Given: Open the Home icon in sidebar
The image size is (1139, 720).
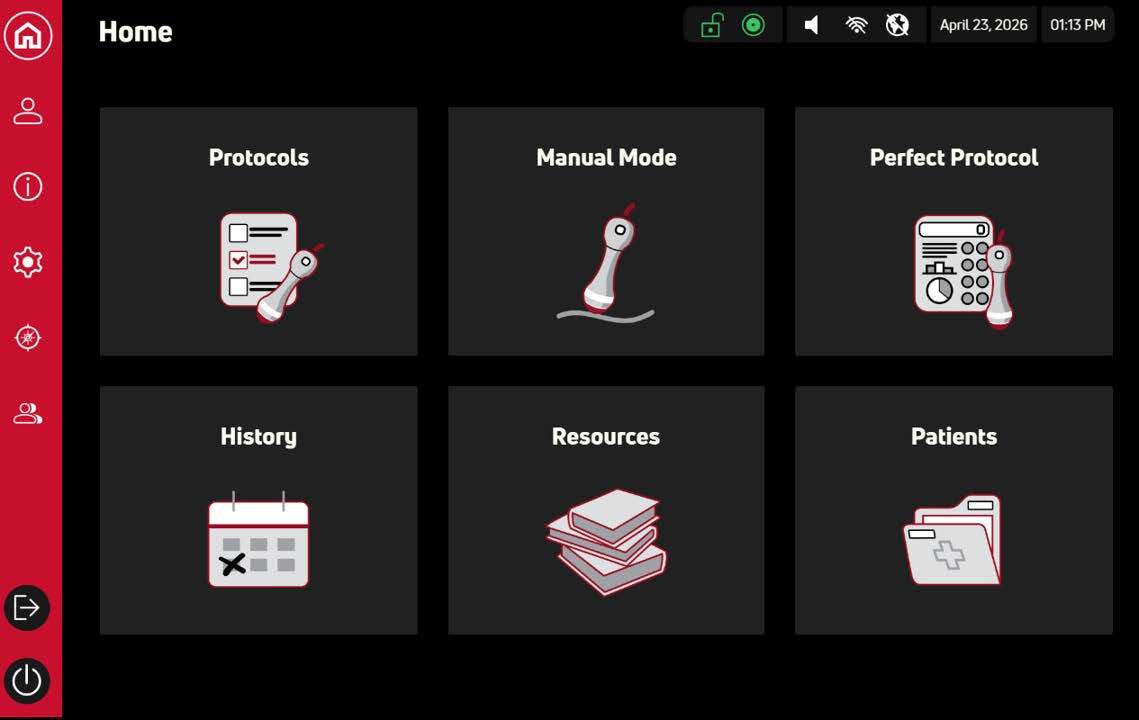Looking at the screenshot, I should coord(28,34).
